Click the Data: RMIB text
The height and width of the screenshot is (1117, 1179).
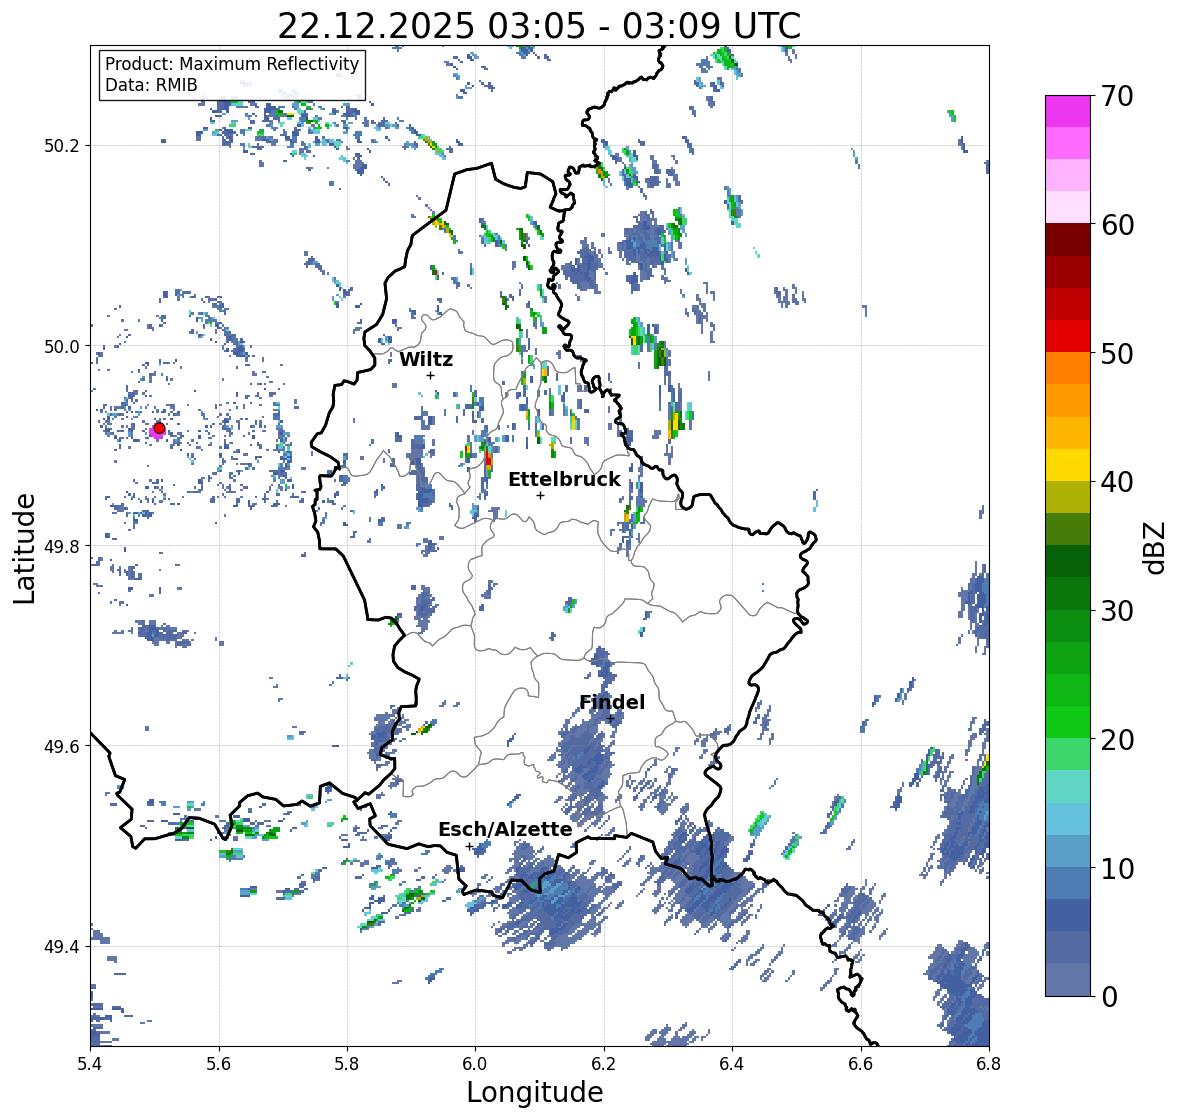(x=151, y=85)
